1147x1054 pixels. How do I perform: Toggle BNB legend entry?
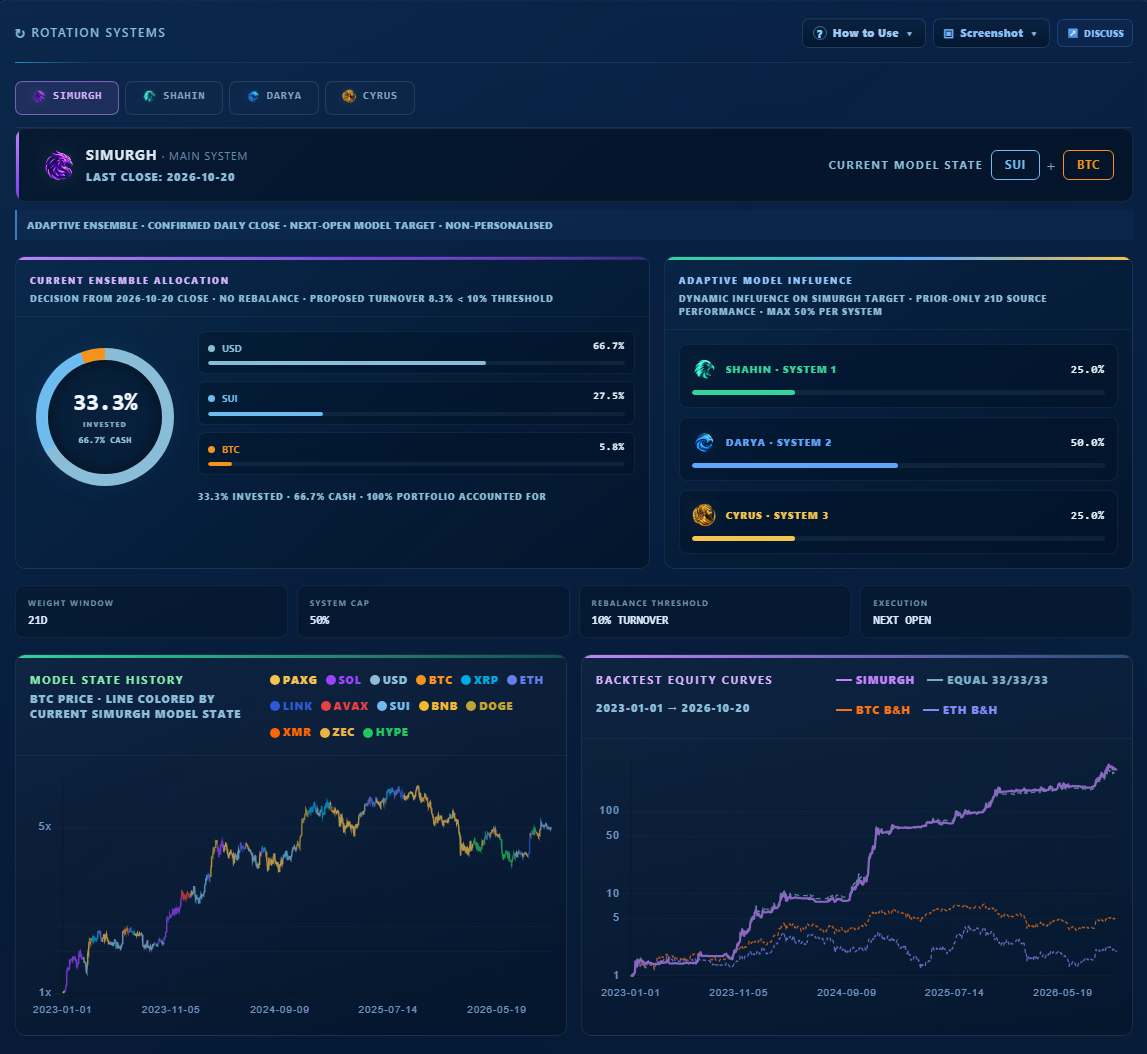coord(438,707)
